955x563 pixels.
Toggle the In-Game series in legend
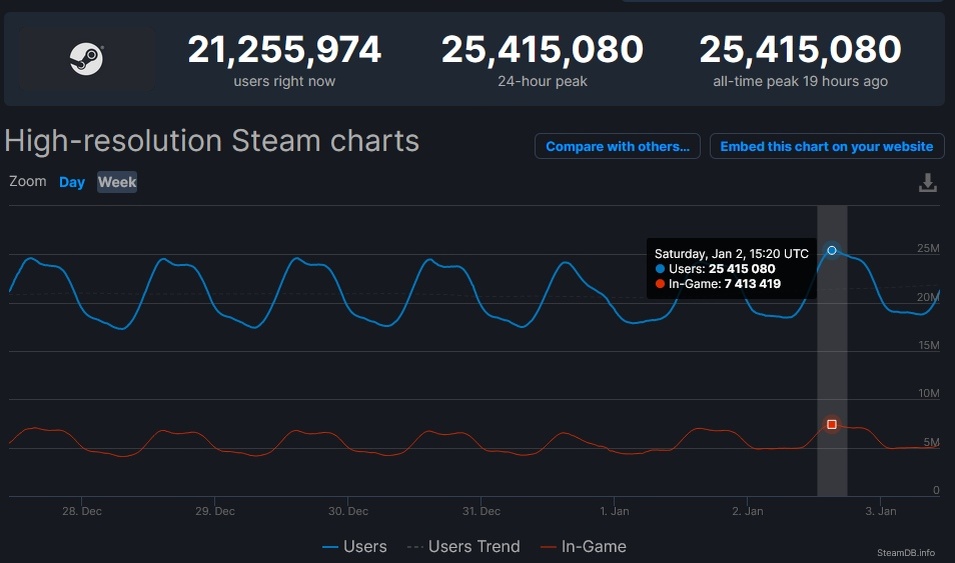click(x=583, y=547)
